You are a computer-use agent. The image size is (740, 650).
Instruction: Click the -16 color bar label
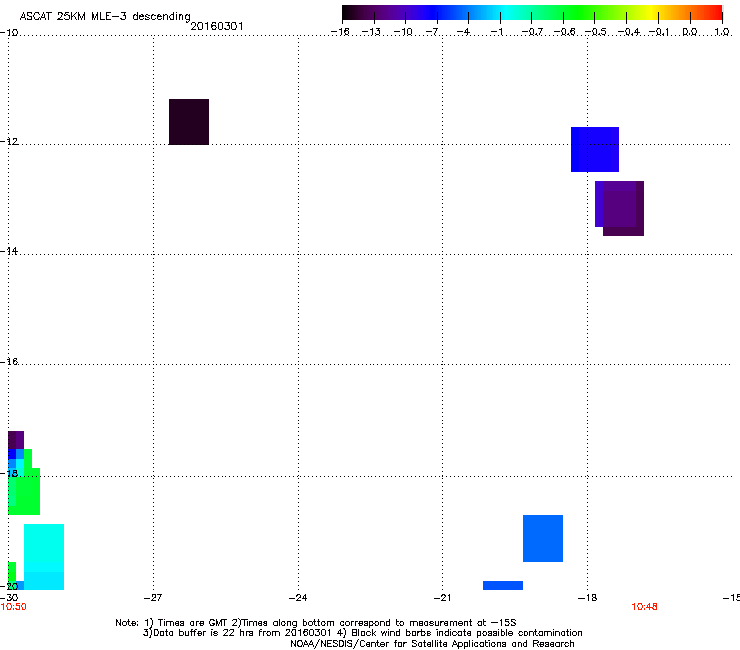[x=340, y=32]
